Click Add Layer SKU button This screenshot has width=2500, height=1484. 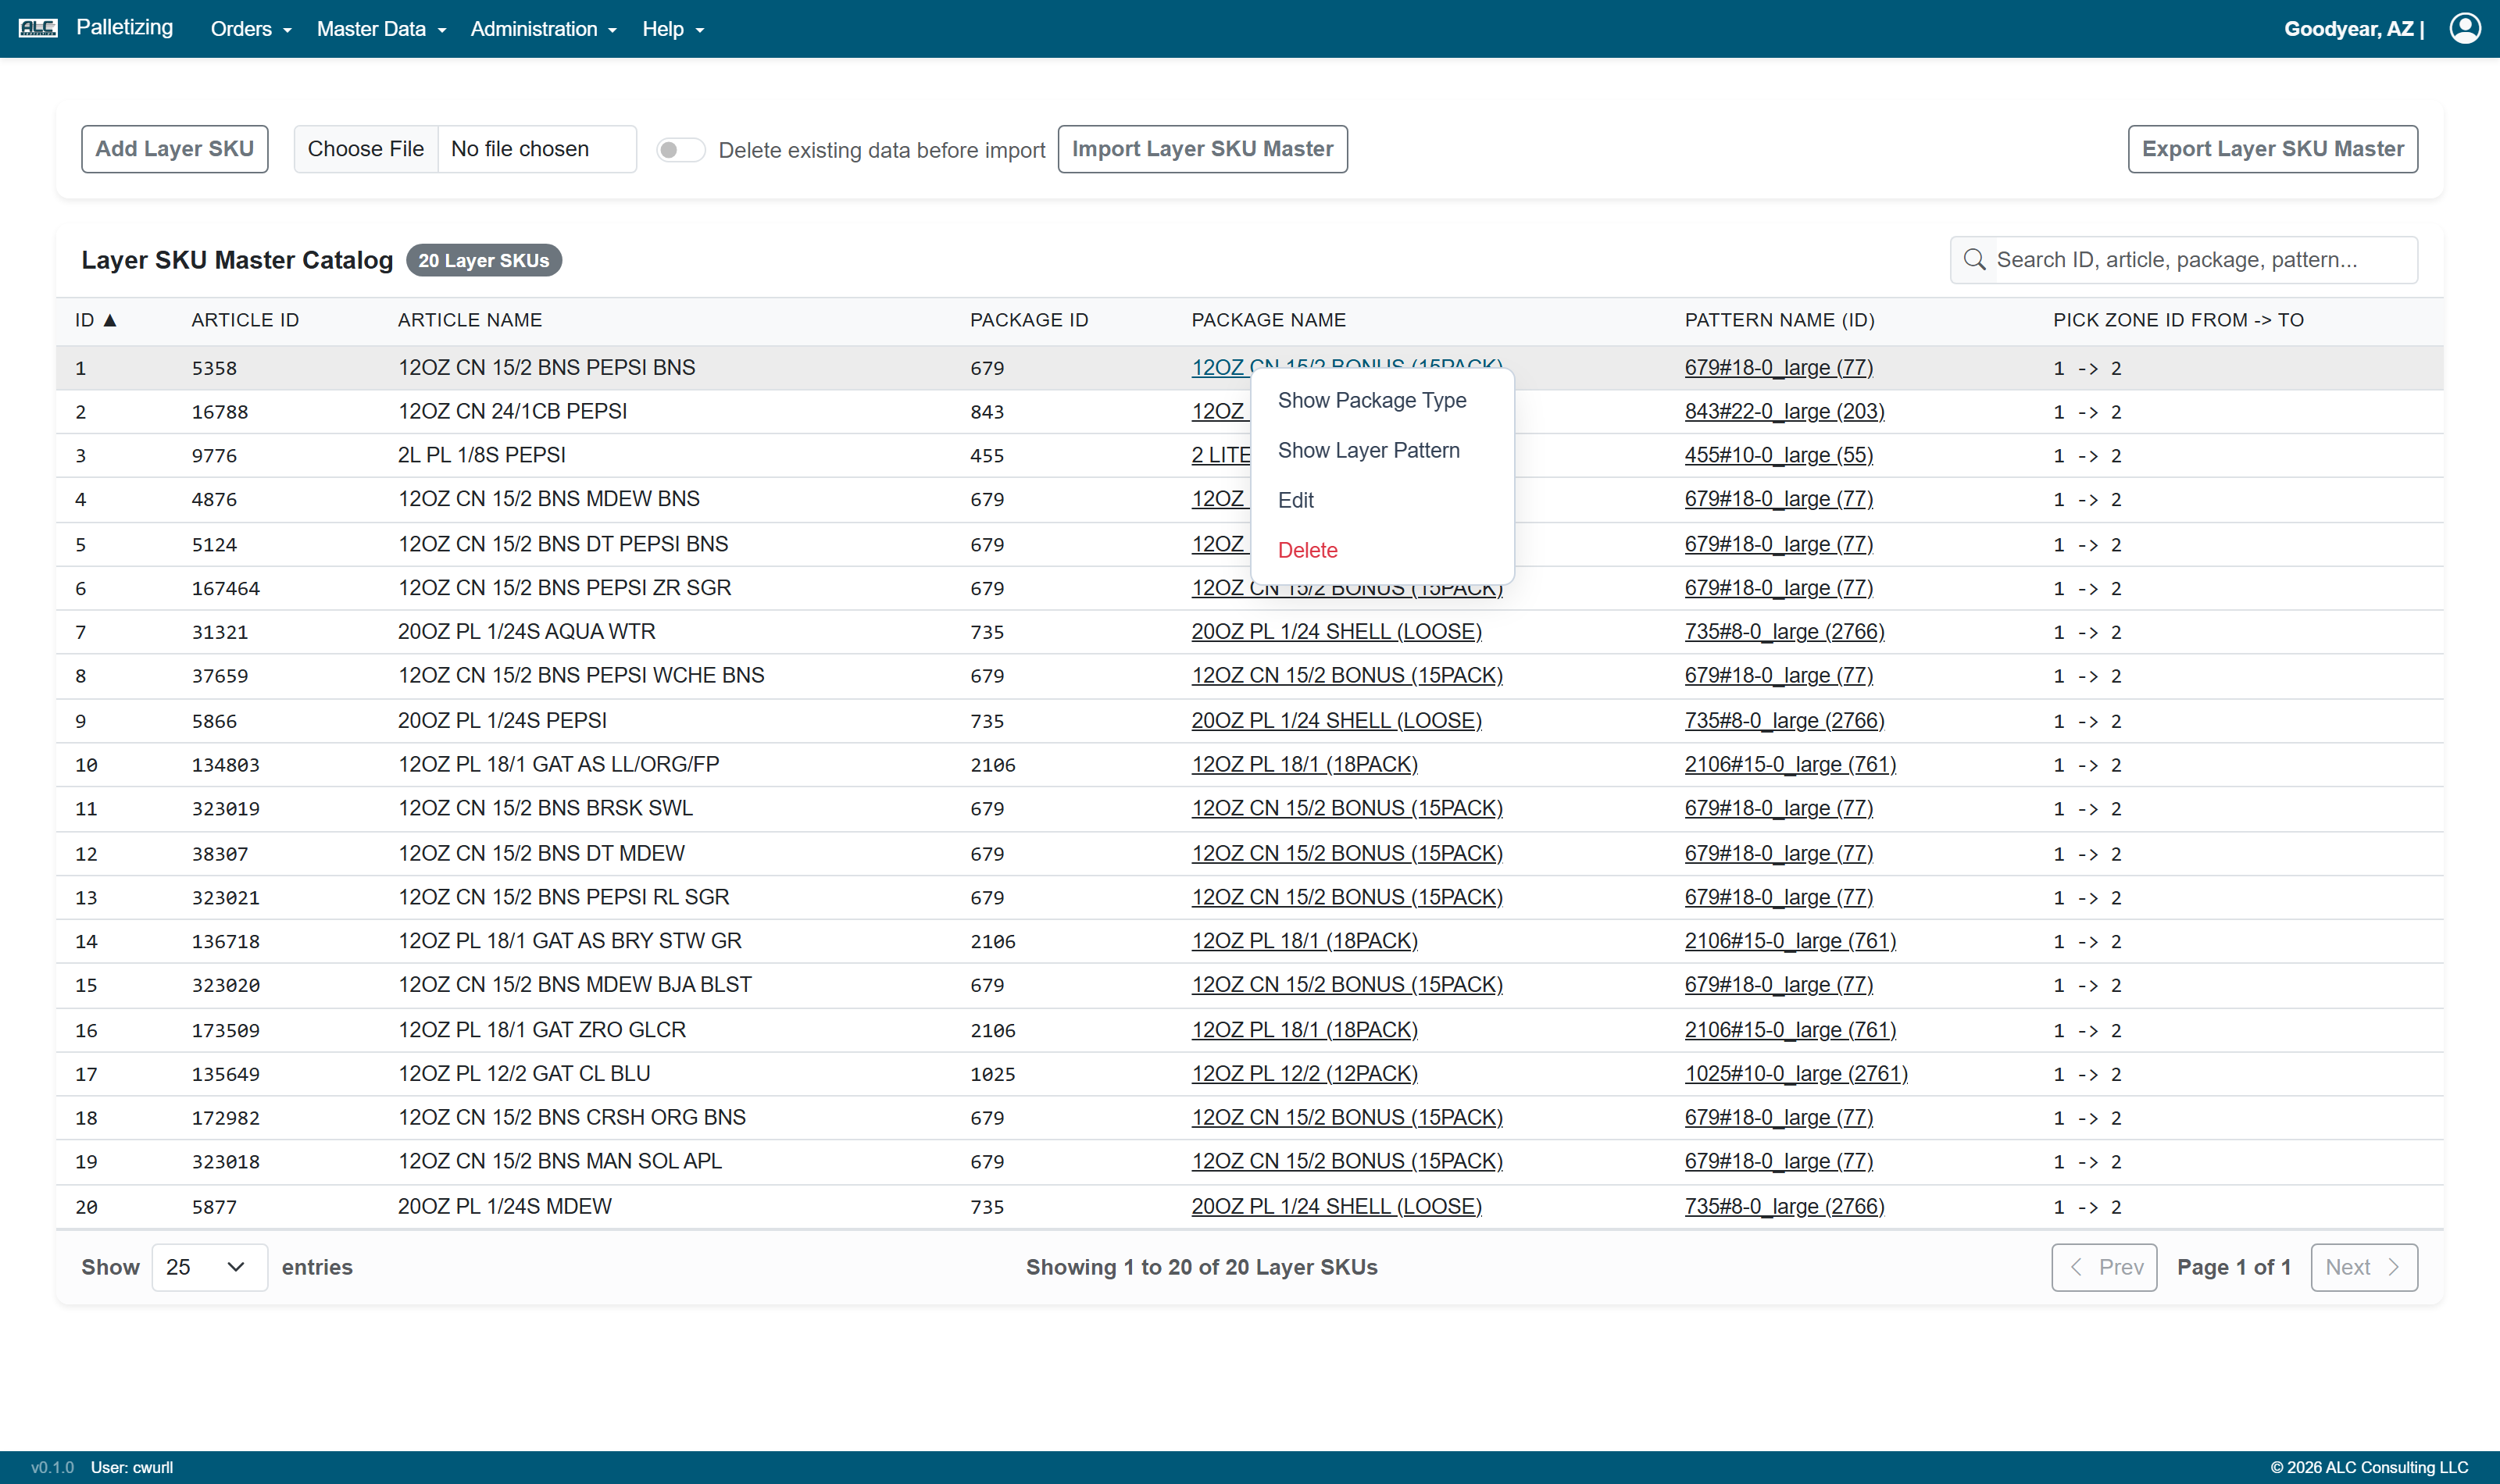pos(174,149)
